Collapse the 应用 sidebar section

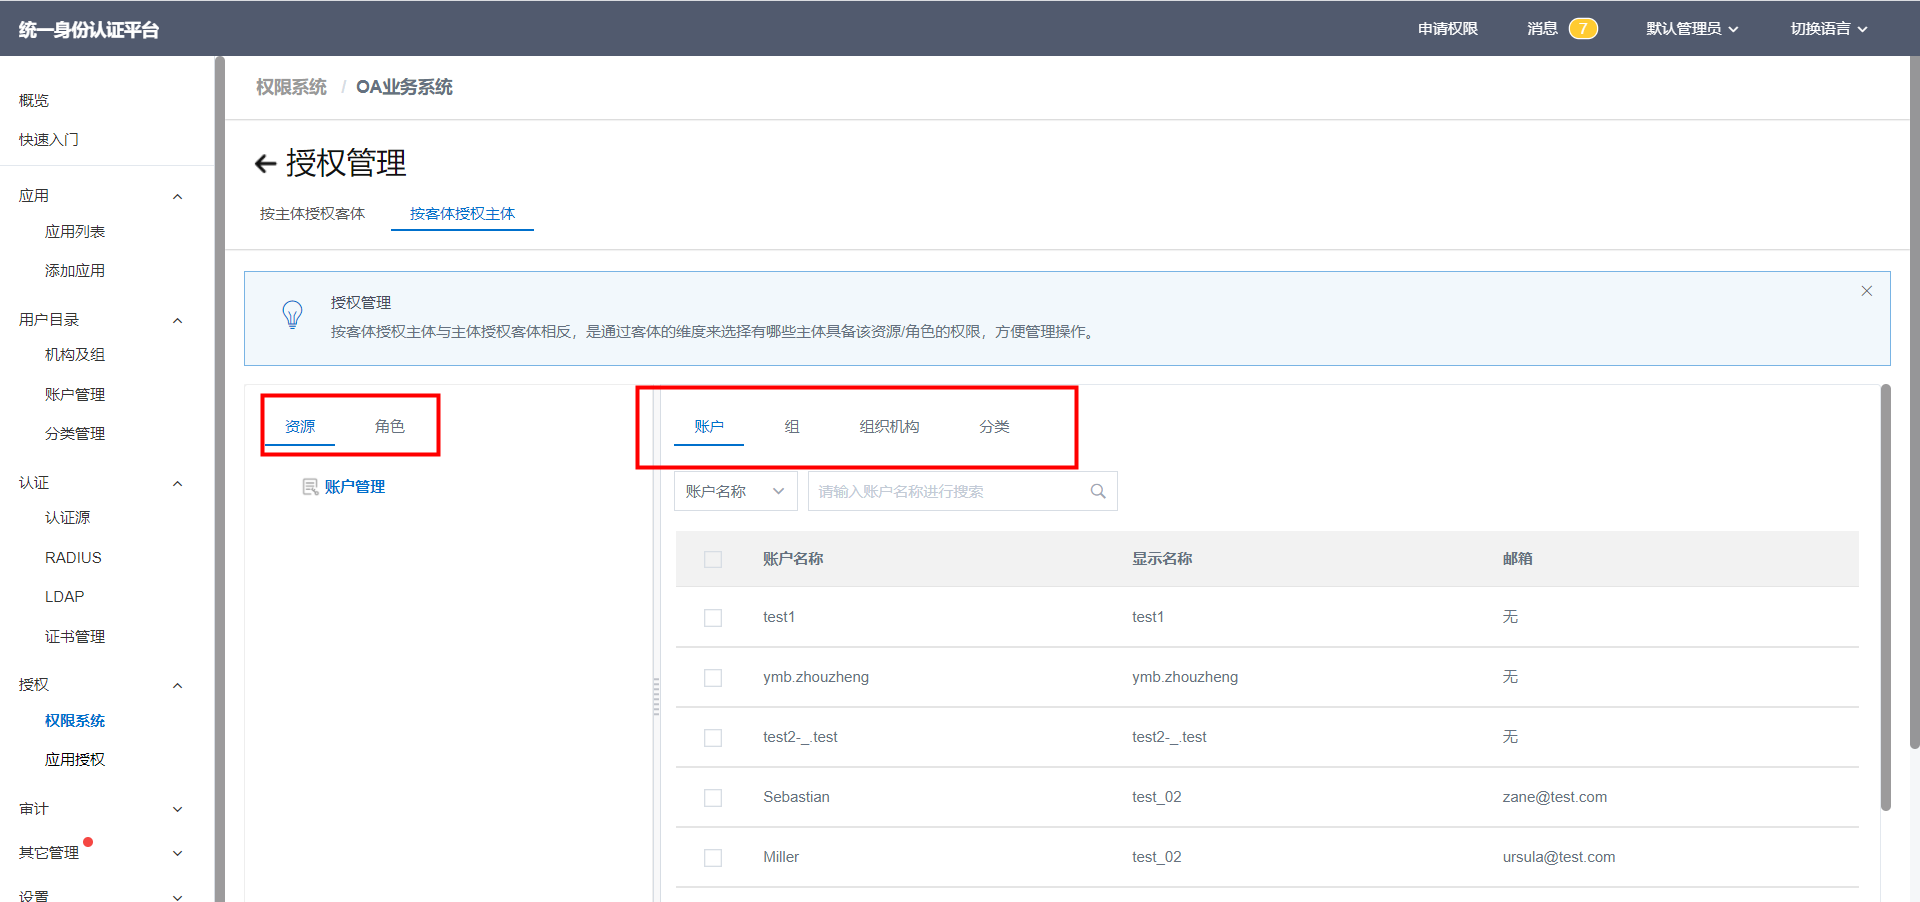point(178,196)
